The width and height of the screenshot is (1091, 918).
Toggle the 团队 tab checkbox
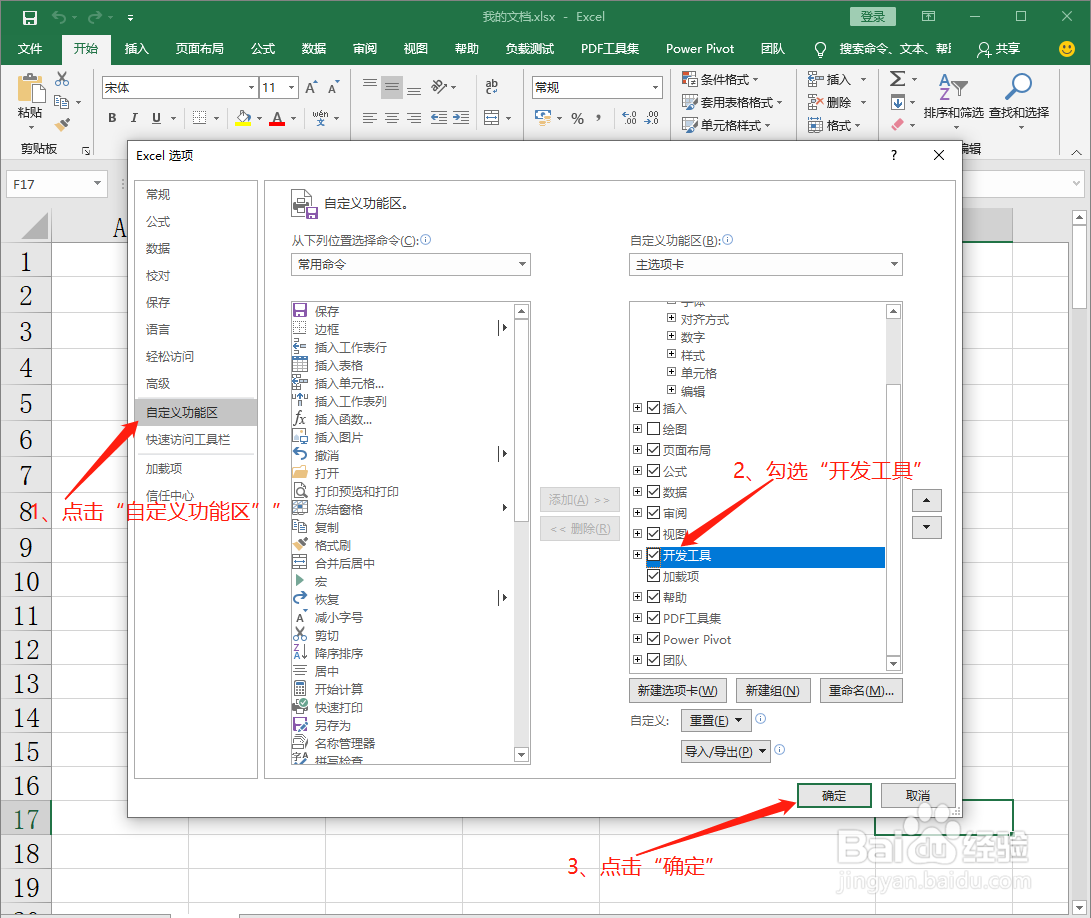point(653,659)
